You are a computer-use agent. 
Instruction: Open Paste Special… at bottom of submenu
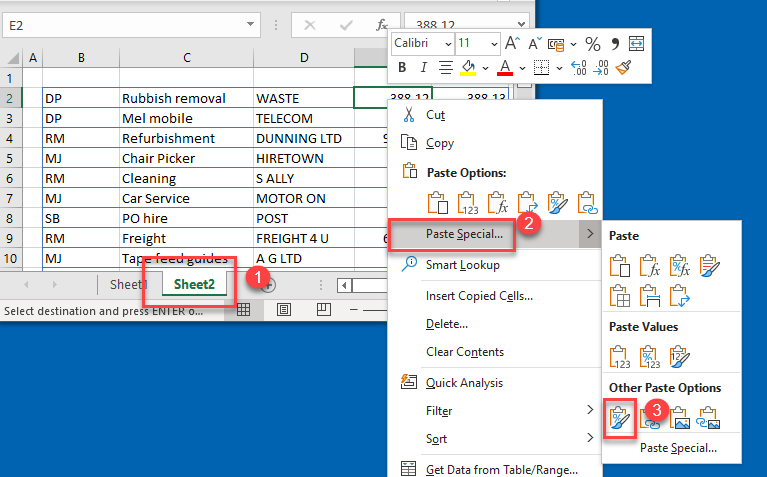678,447
